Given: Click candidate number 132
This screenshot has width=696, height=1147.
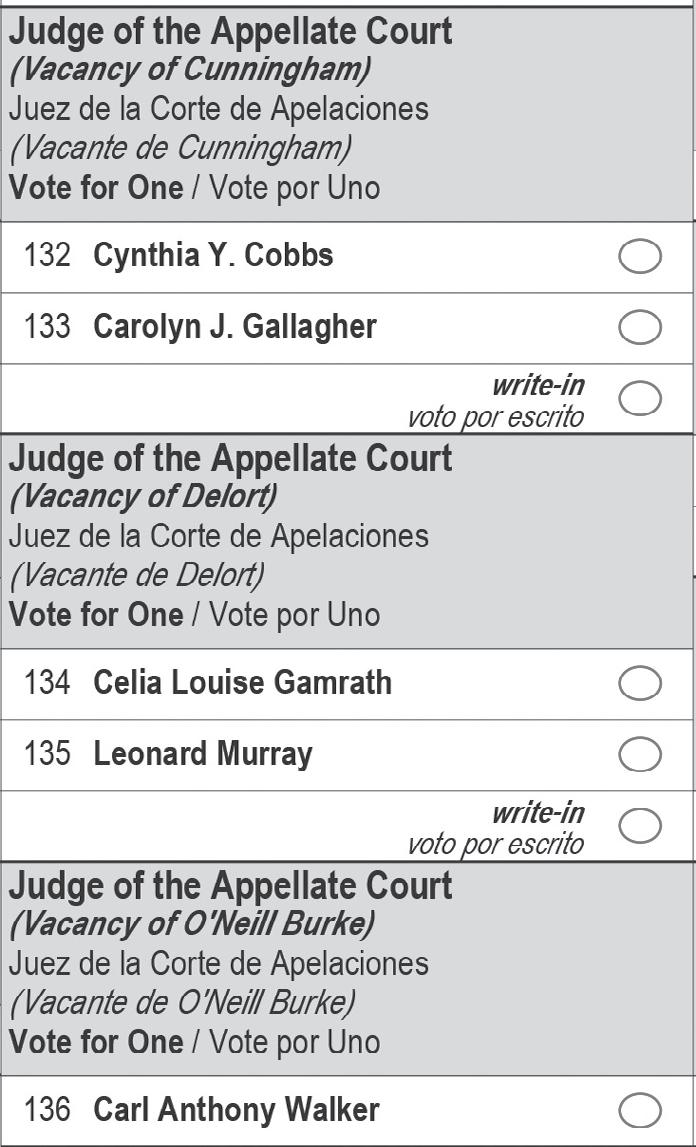Looking at the screenshot, I should pyautogui.click(x=47, y=256).
